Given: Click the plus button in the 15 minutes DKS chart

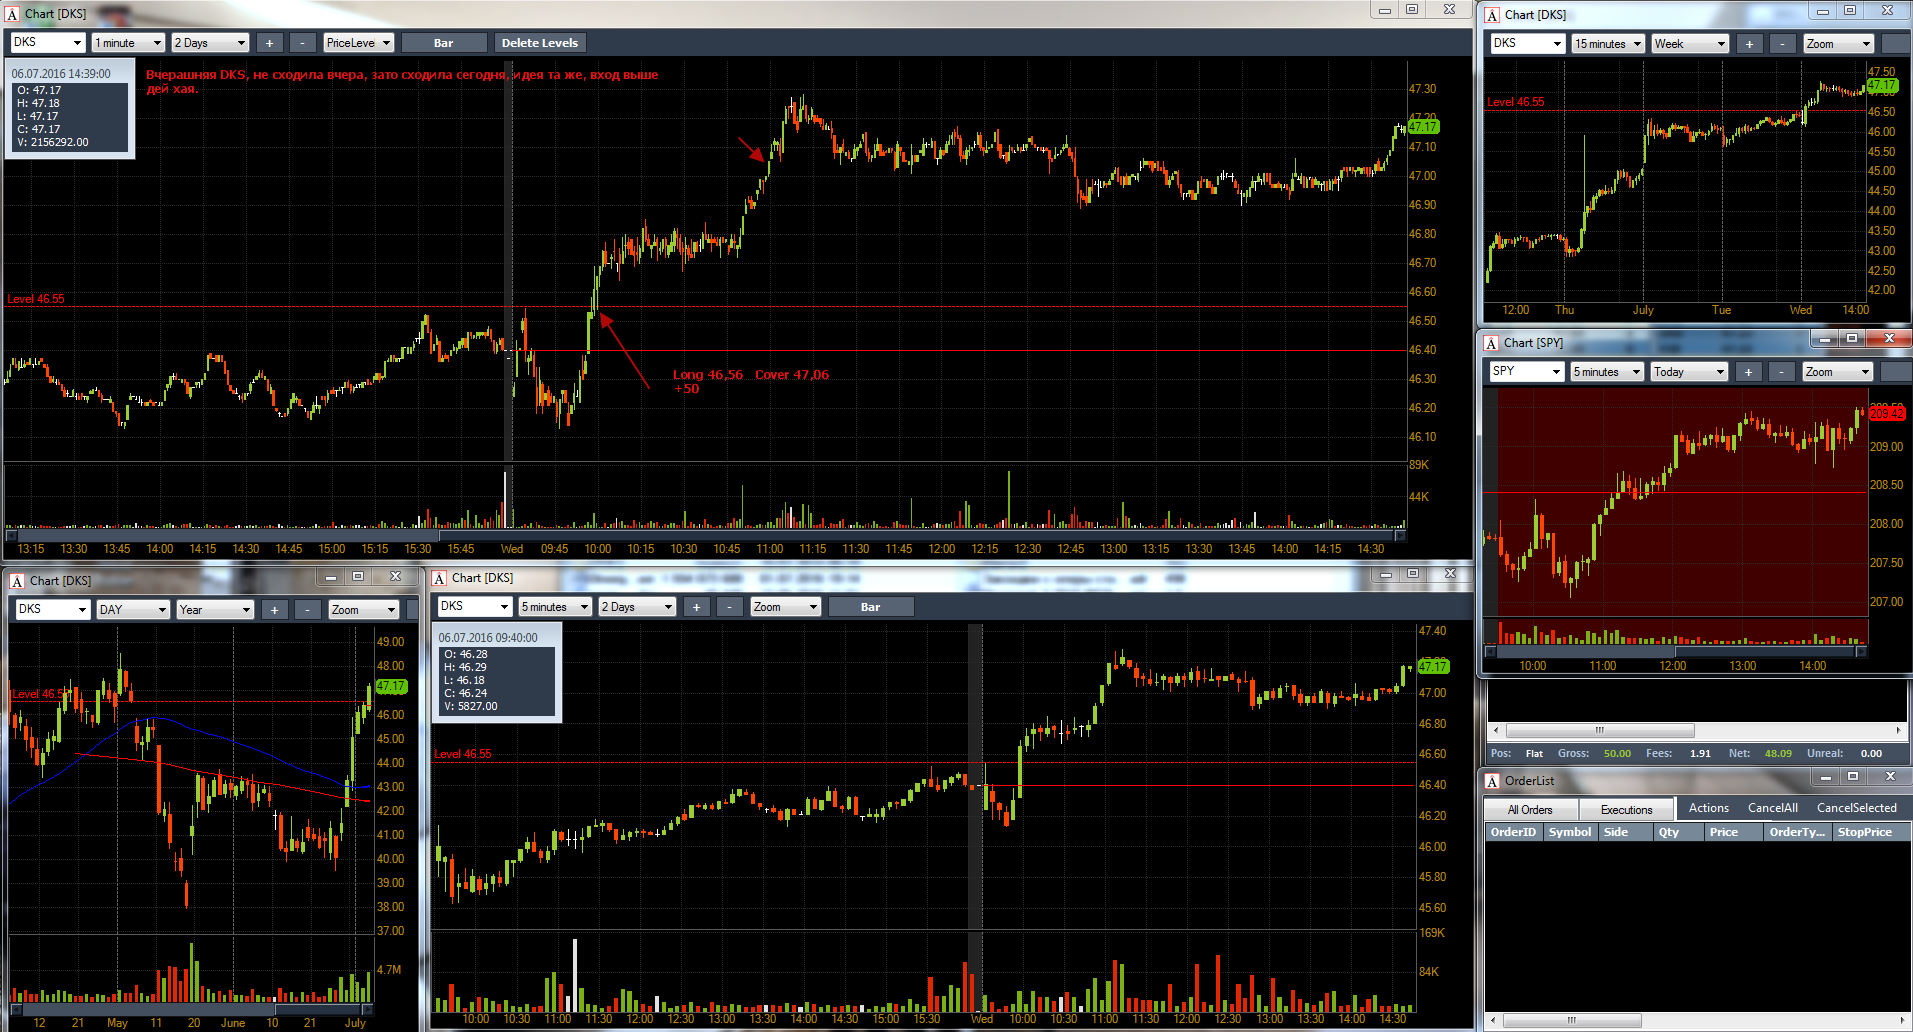Looking at the screenshot, I should coord(1748,44).
